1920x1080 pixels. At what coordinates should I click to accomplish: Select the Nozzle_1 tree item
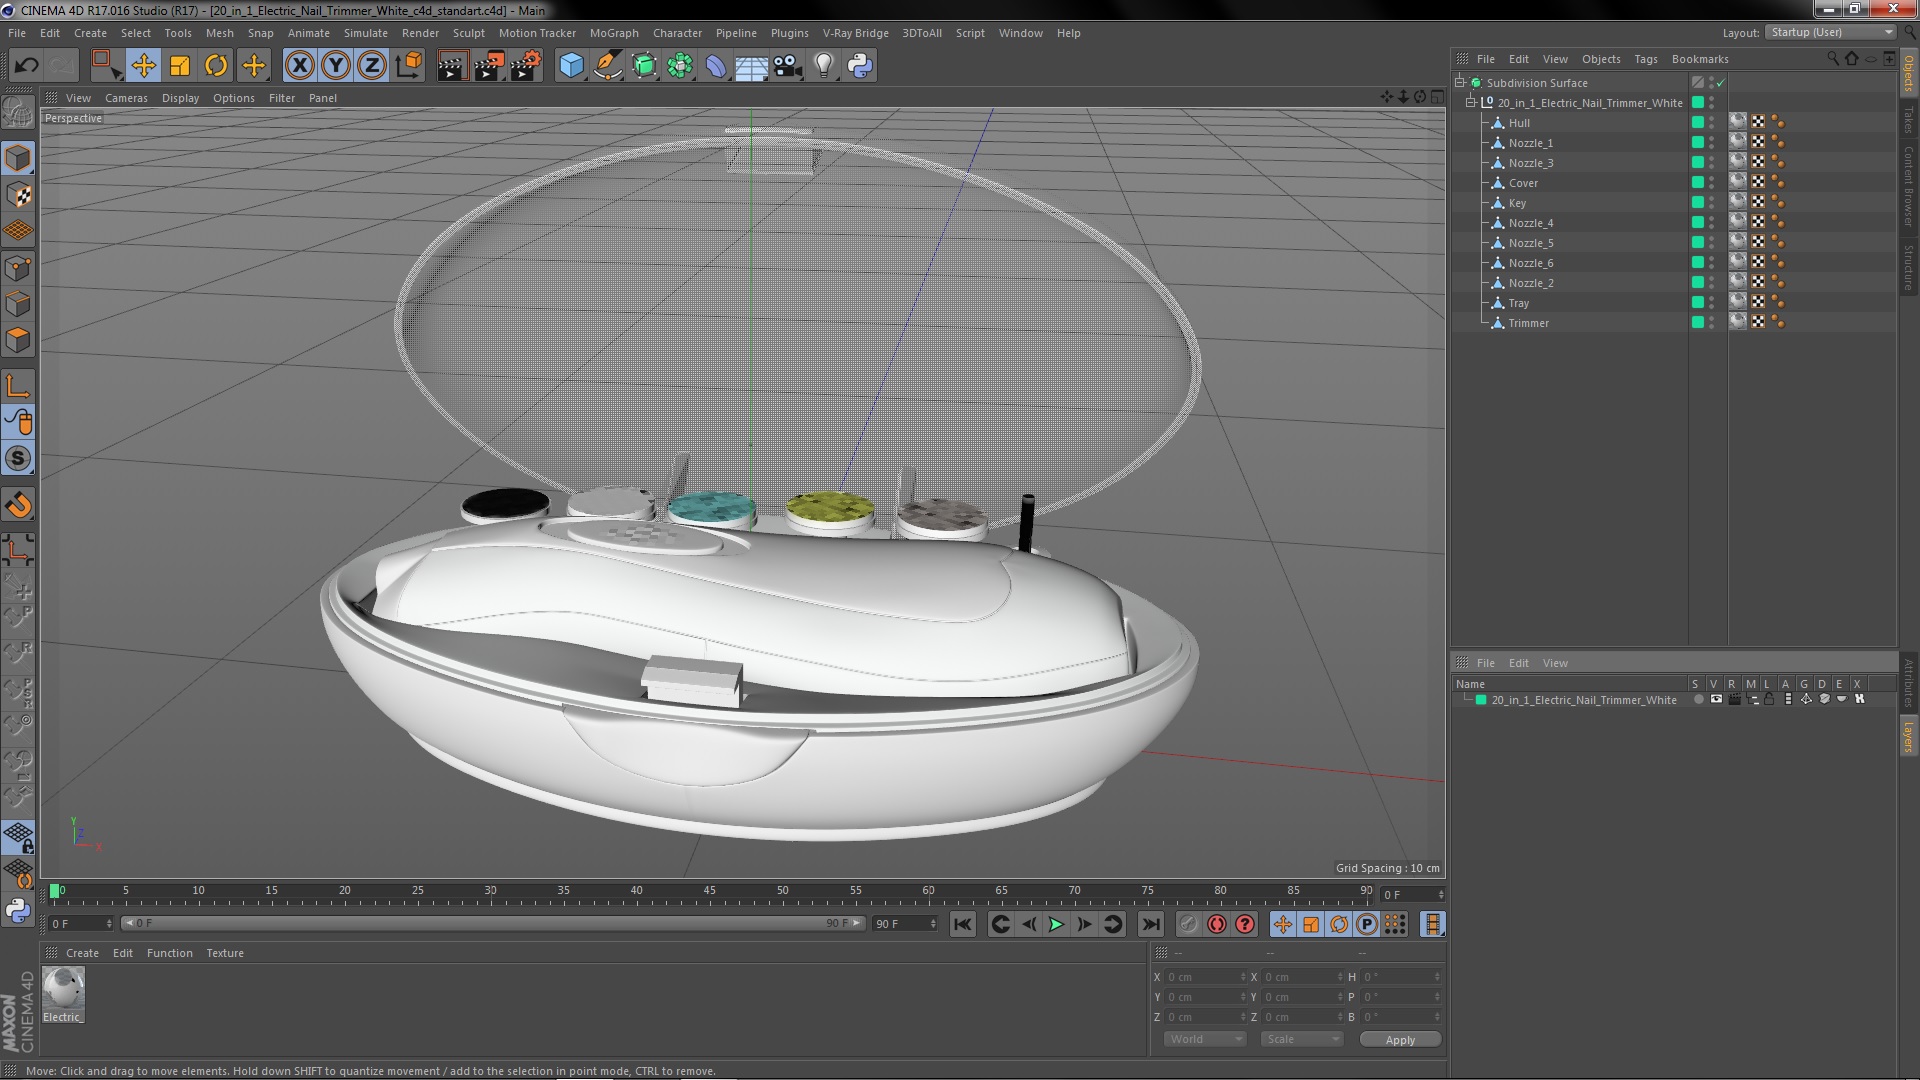click(1531, 142)
